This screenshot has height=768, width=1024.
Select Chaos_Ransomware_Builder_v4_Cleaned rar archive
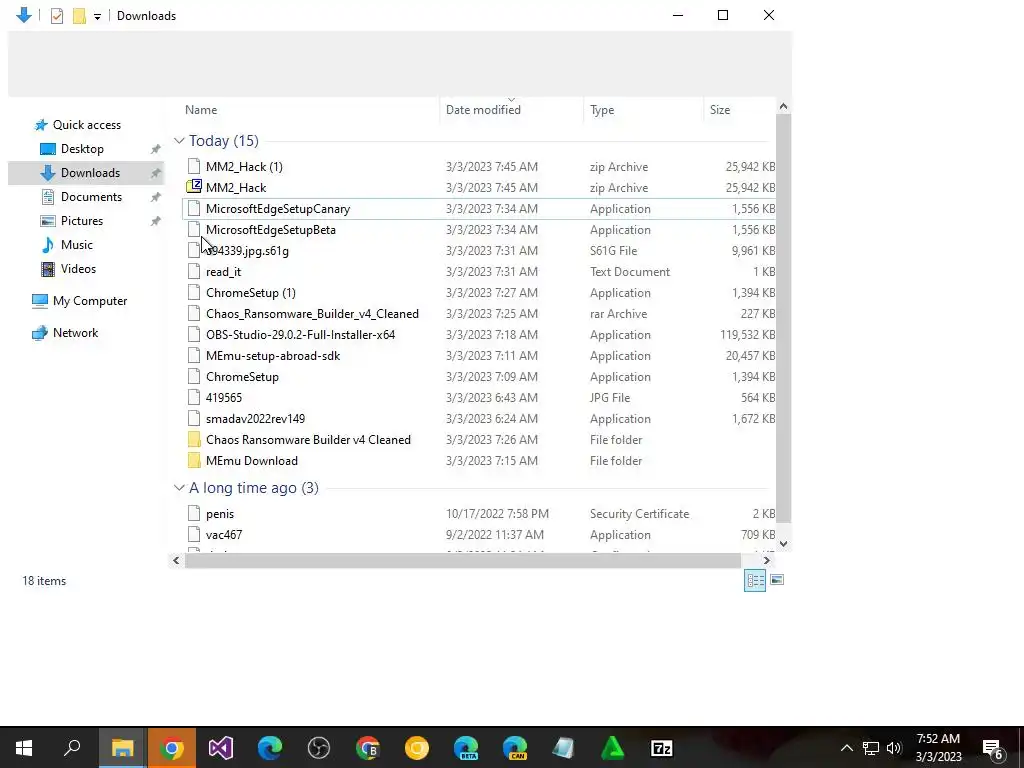(x=479, y=313)
